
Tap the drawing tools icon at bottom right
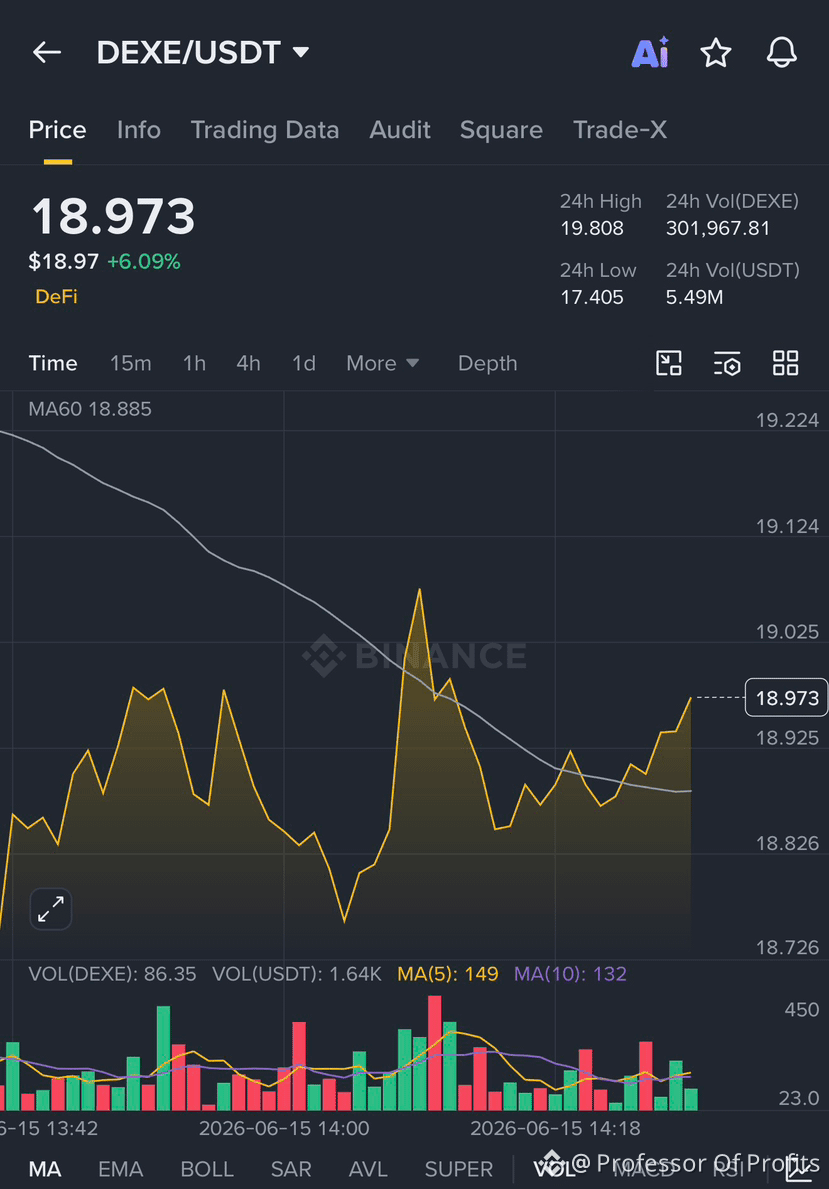tap(798, 1169)
